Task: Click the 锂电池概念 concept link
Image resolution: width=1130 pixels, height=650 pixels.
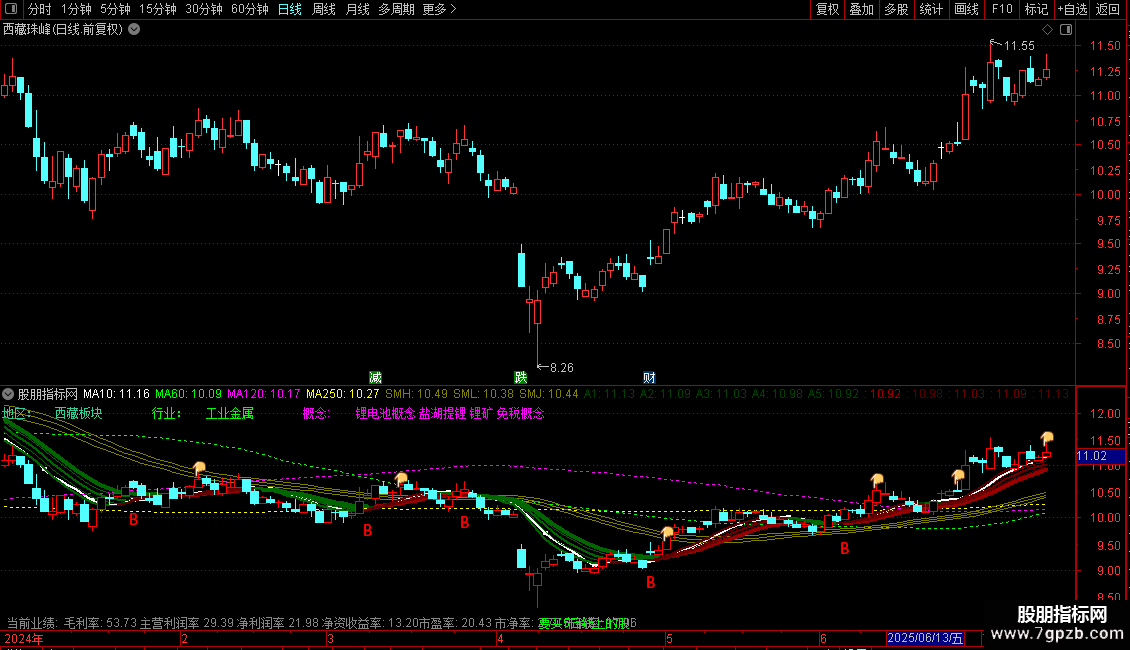Action: (386, 414)
